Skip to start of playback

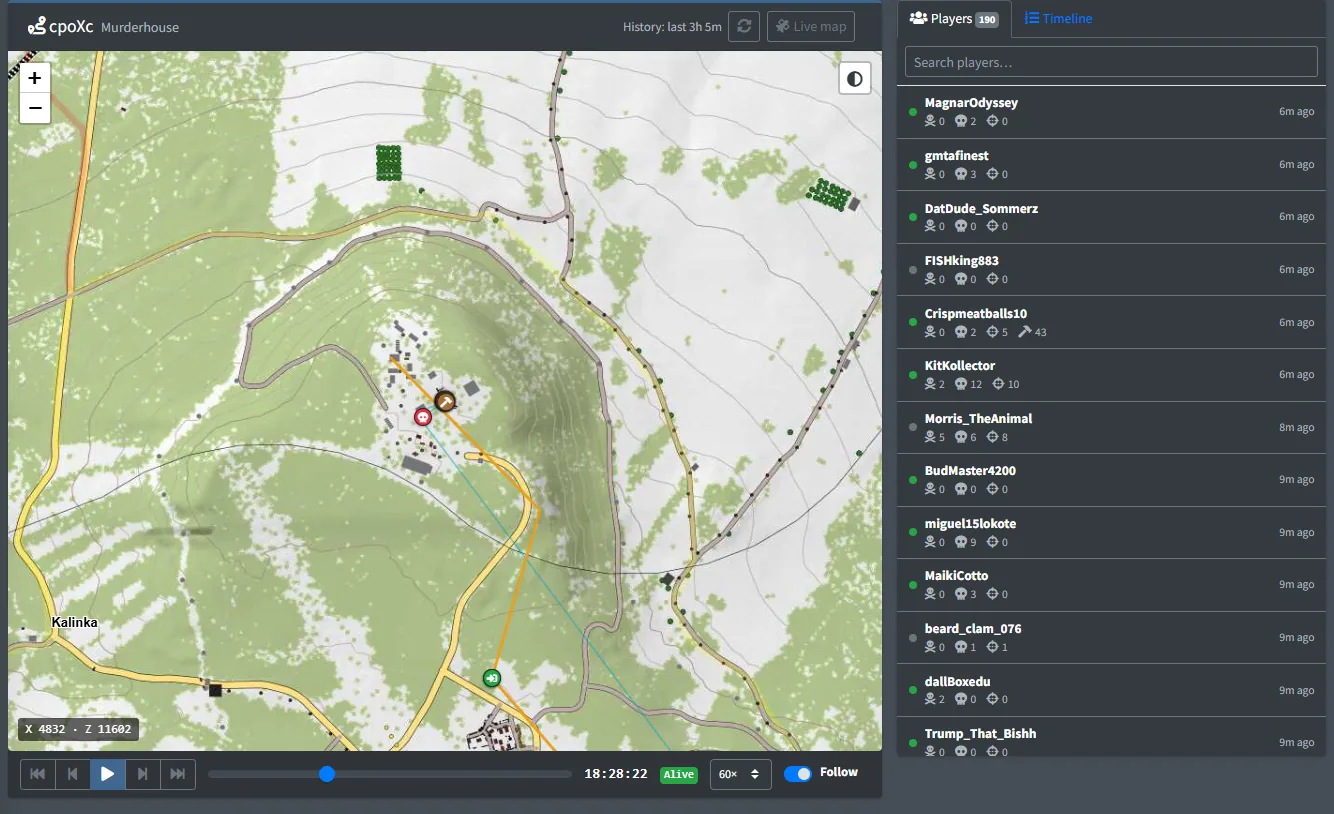click(x=38, y=774)
